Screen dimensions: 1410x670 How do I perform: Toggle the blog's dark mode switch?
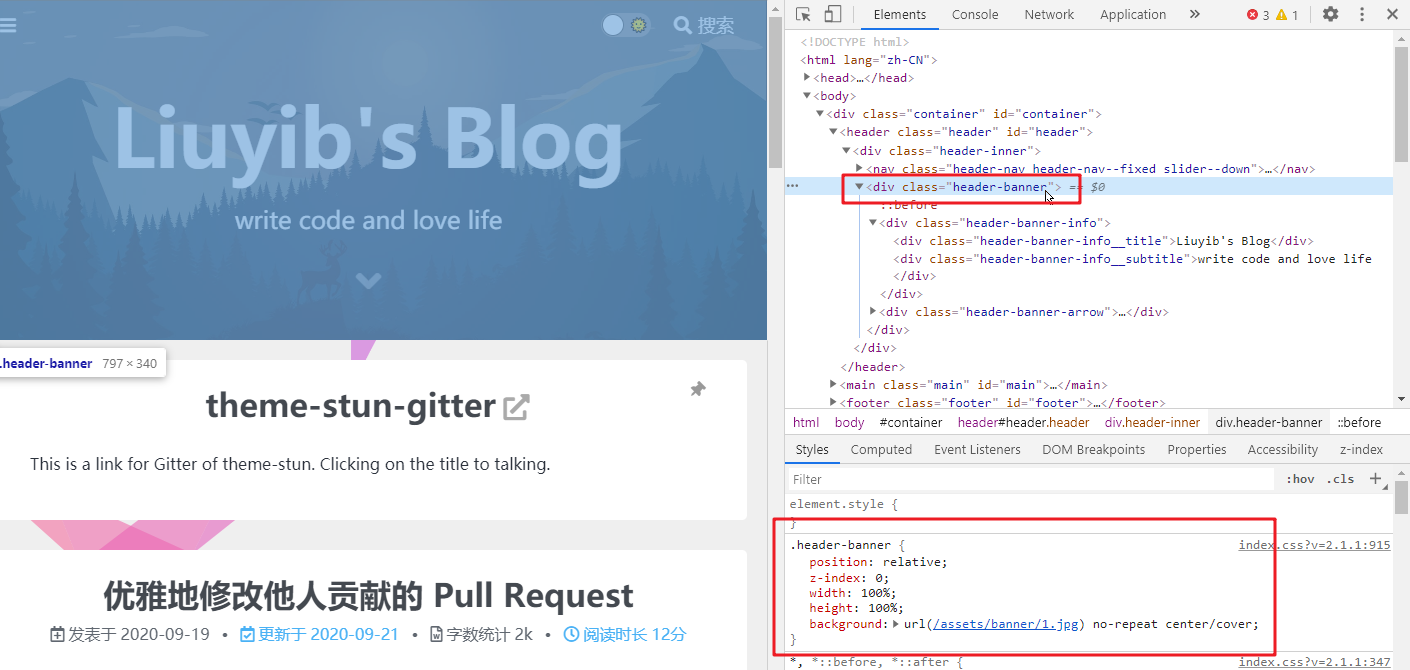(x=625, y=25)
